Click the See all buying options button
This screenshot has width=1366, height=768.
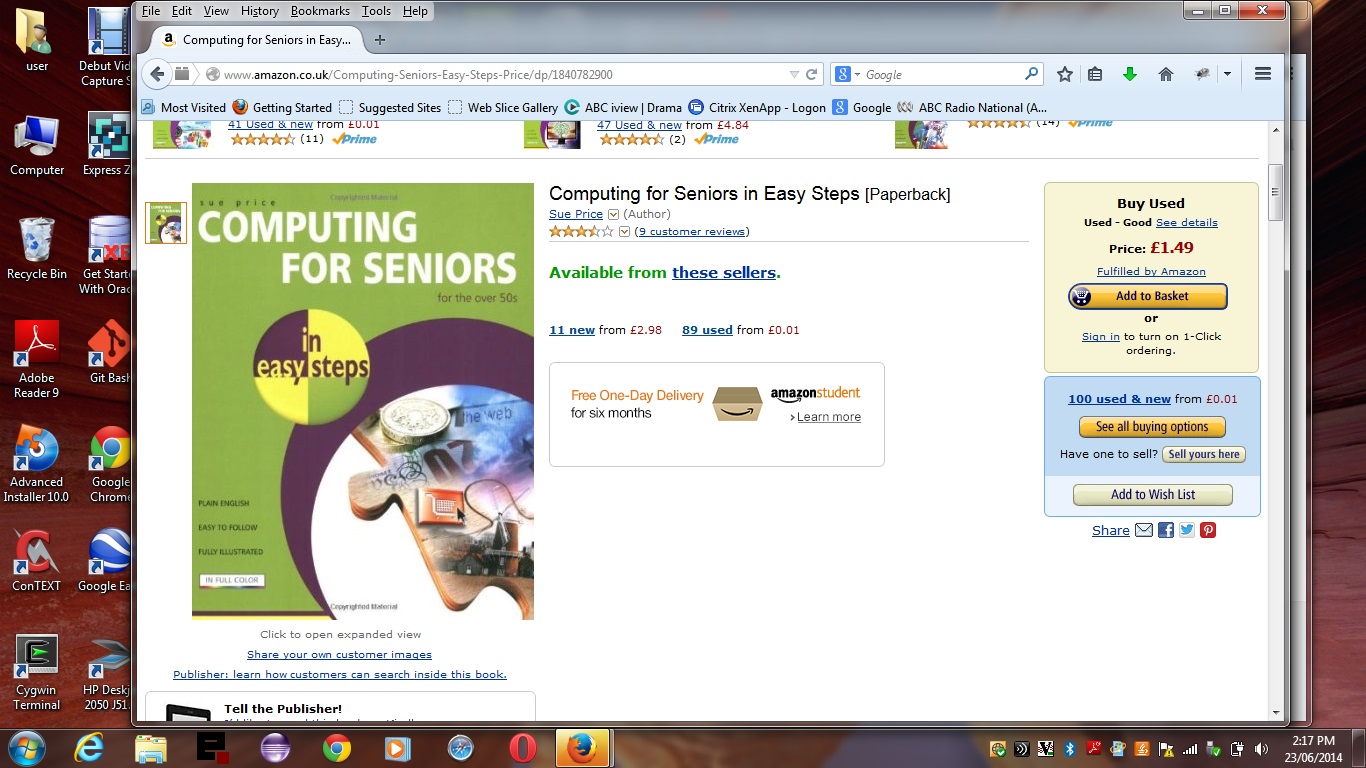1152,427
